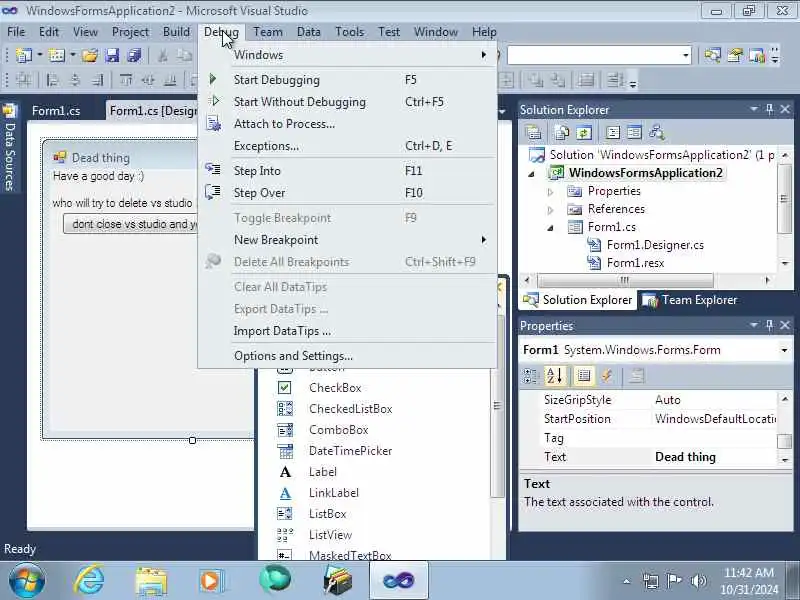
Task: Choose Import DataTips ... menu entry
Action: [x=347, y=331]
